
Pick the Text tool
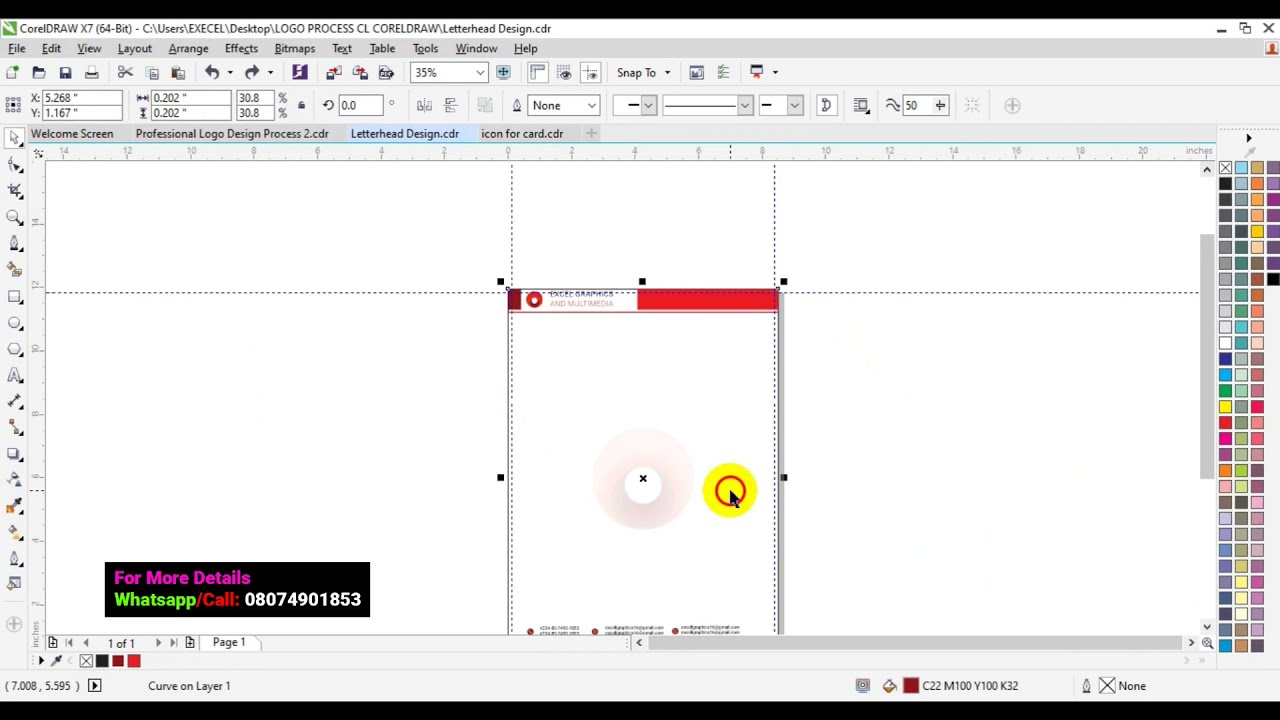15,375
